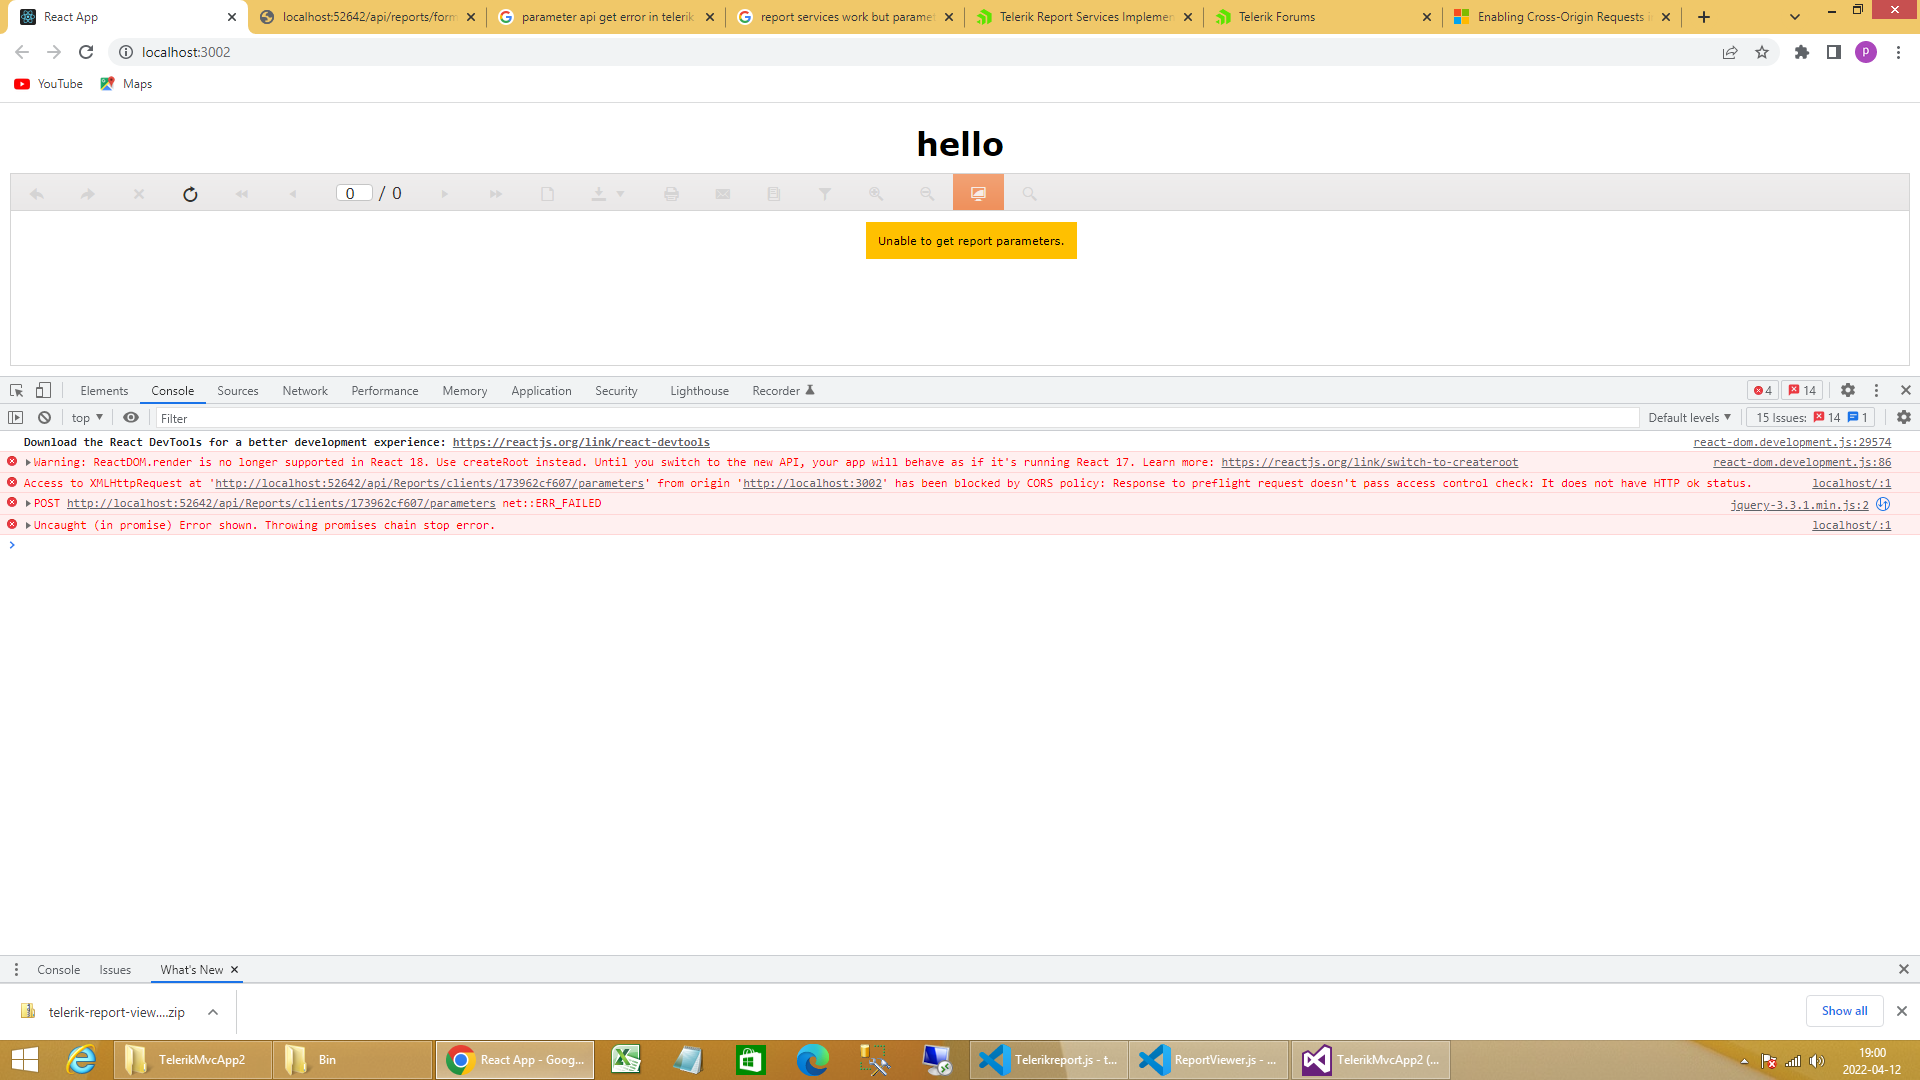
Task: Open the DevTools settings gear
Action: 1848,391
